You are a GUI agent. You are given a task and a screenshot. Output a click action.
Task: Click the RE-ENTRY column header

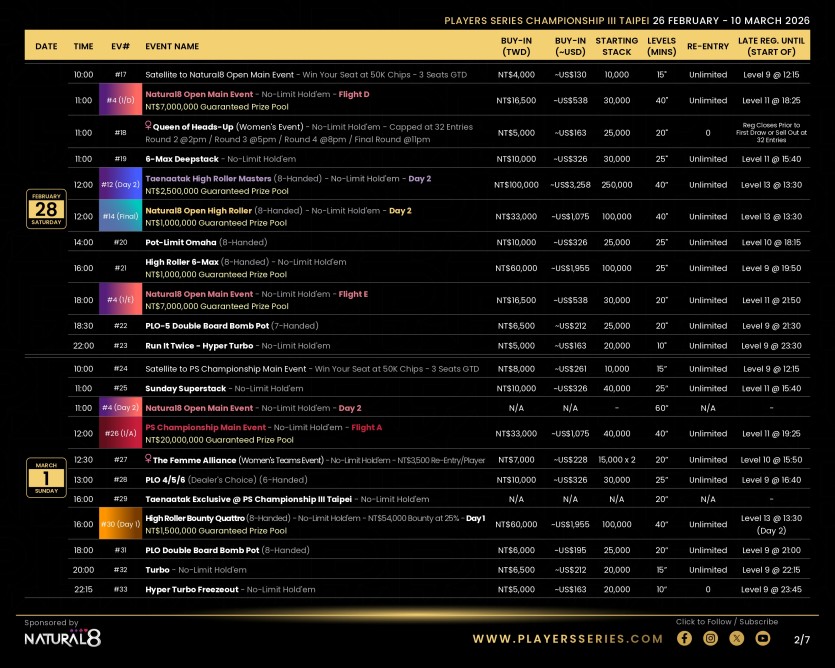(708, 46)
